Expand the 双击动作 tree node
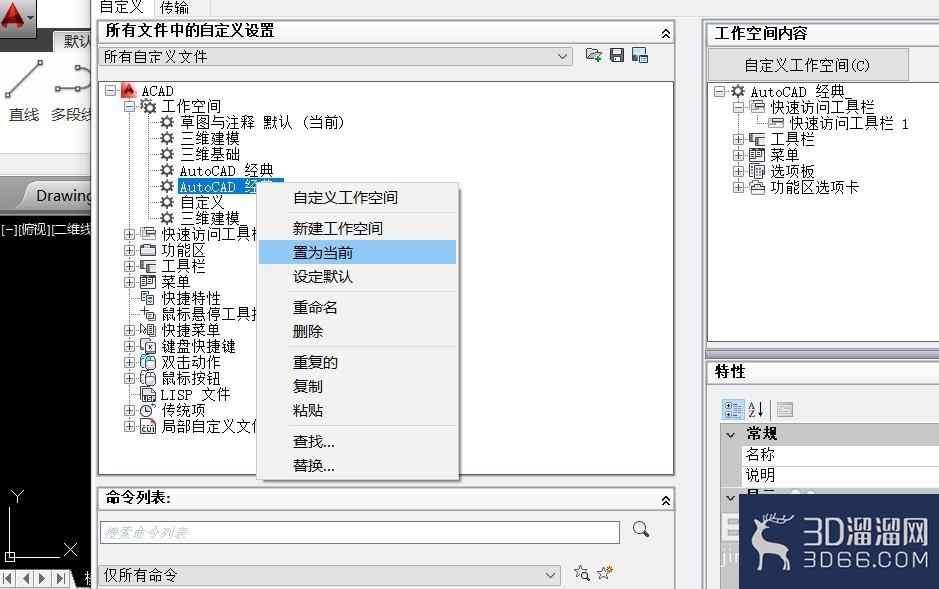The width and height of the screenshot is (939, 589). pos(129,362)
